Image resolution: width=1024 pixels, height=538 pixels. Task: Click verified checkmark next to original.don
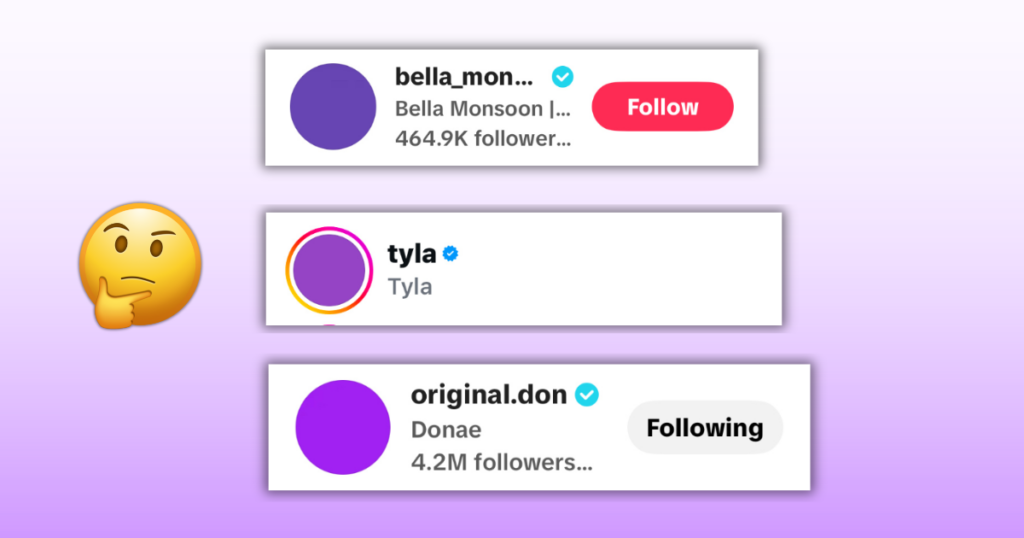coord(587,395)
